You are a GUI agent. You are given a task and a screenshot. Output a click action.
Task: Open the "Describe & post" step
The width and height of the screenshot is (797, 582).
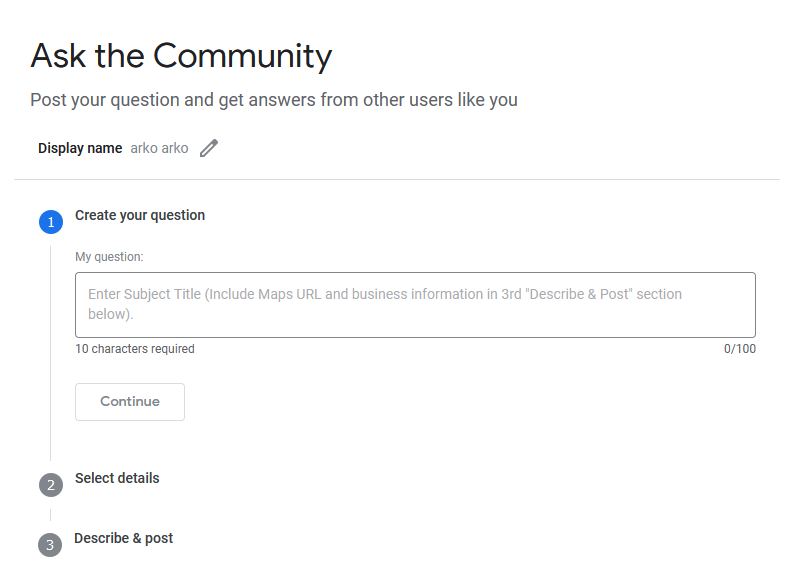[x=124, y=538]
